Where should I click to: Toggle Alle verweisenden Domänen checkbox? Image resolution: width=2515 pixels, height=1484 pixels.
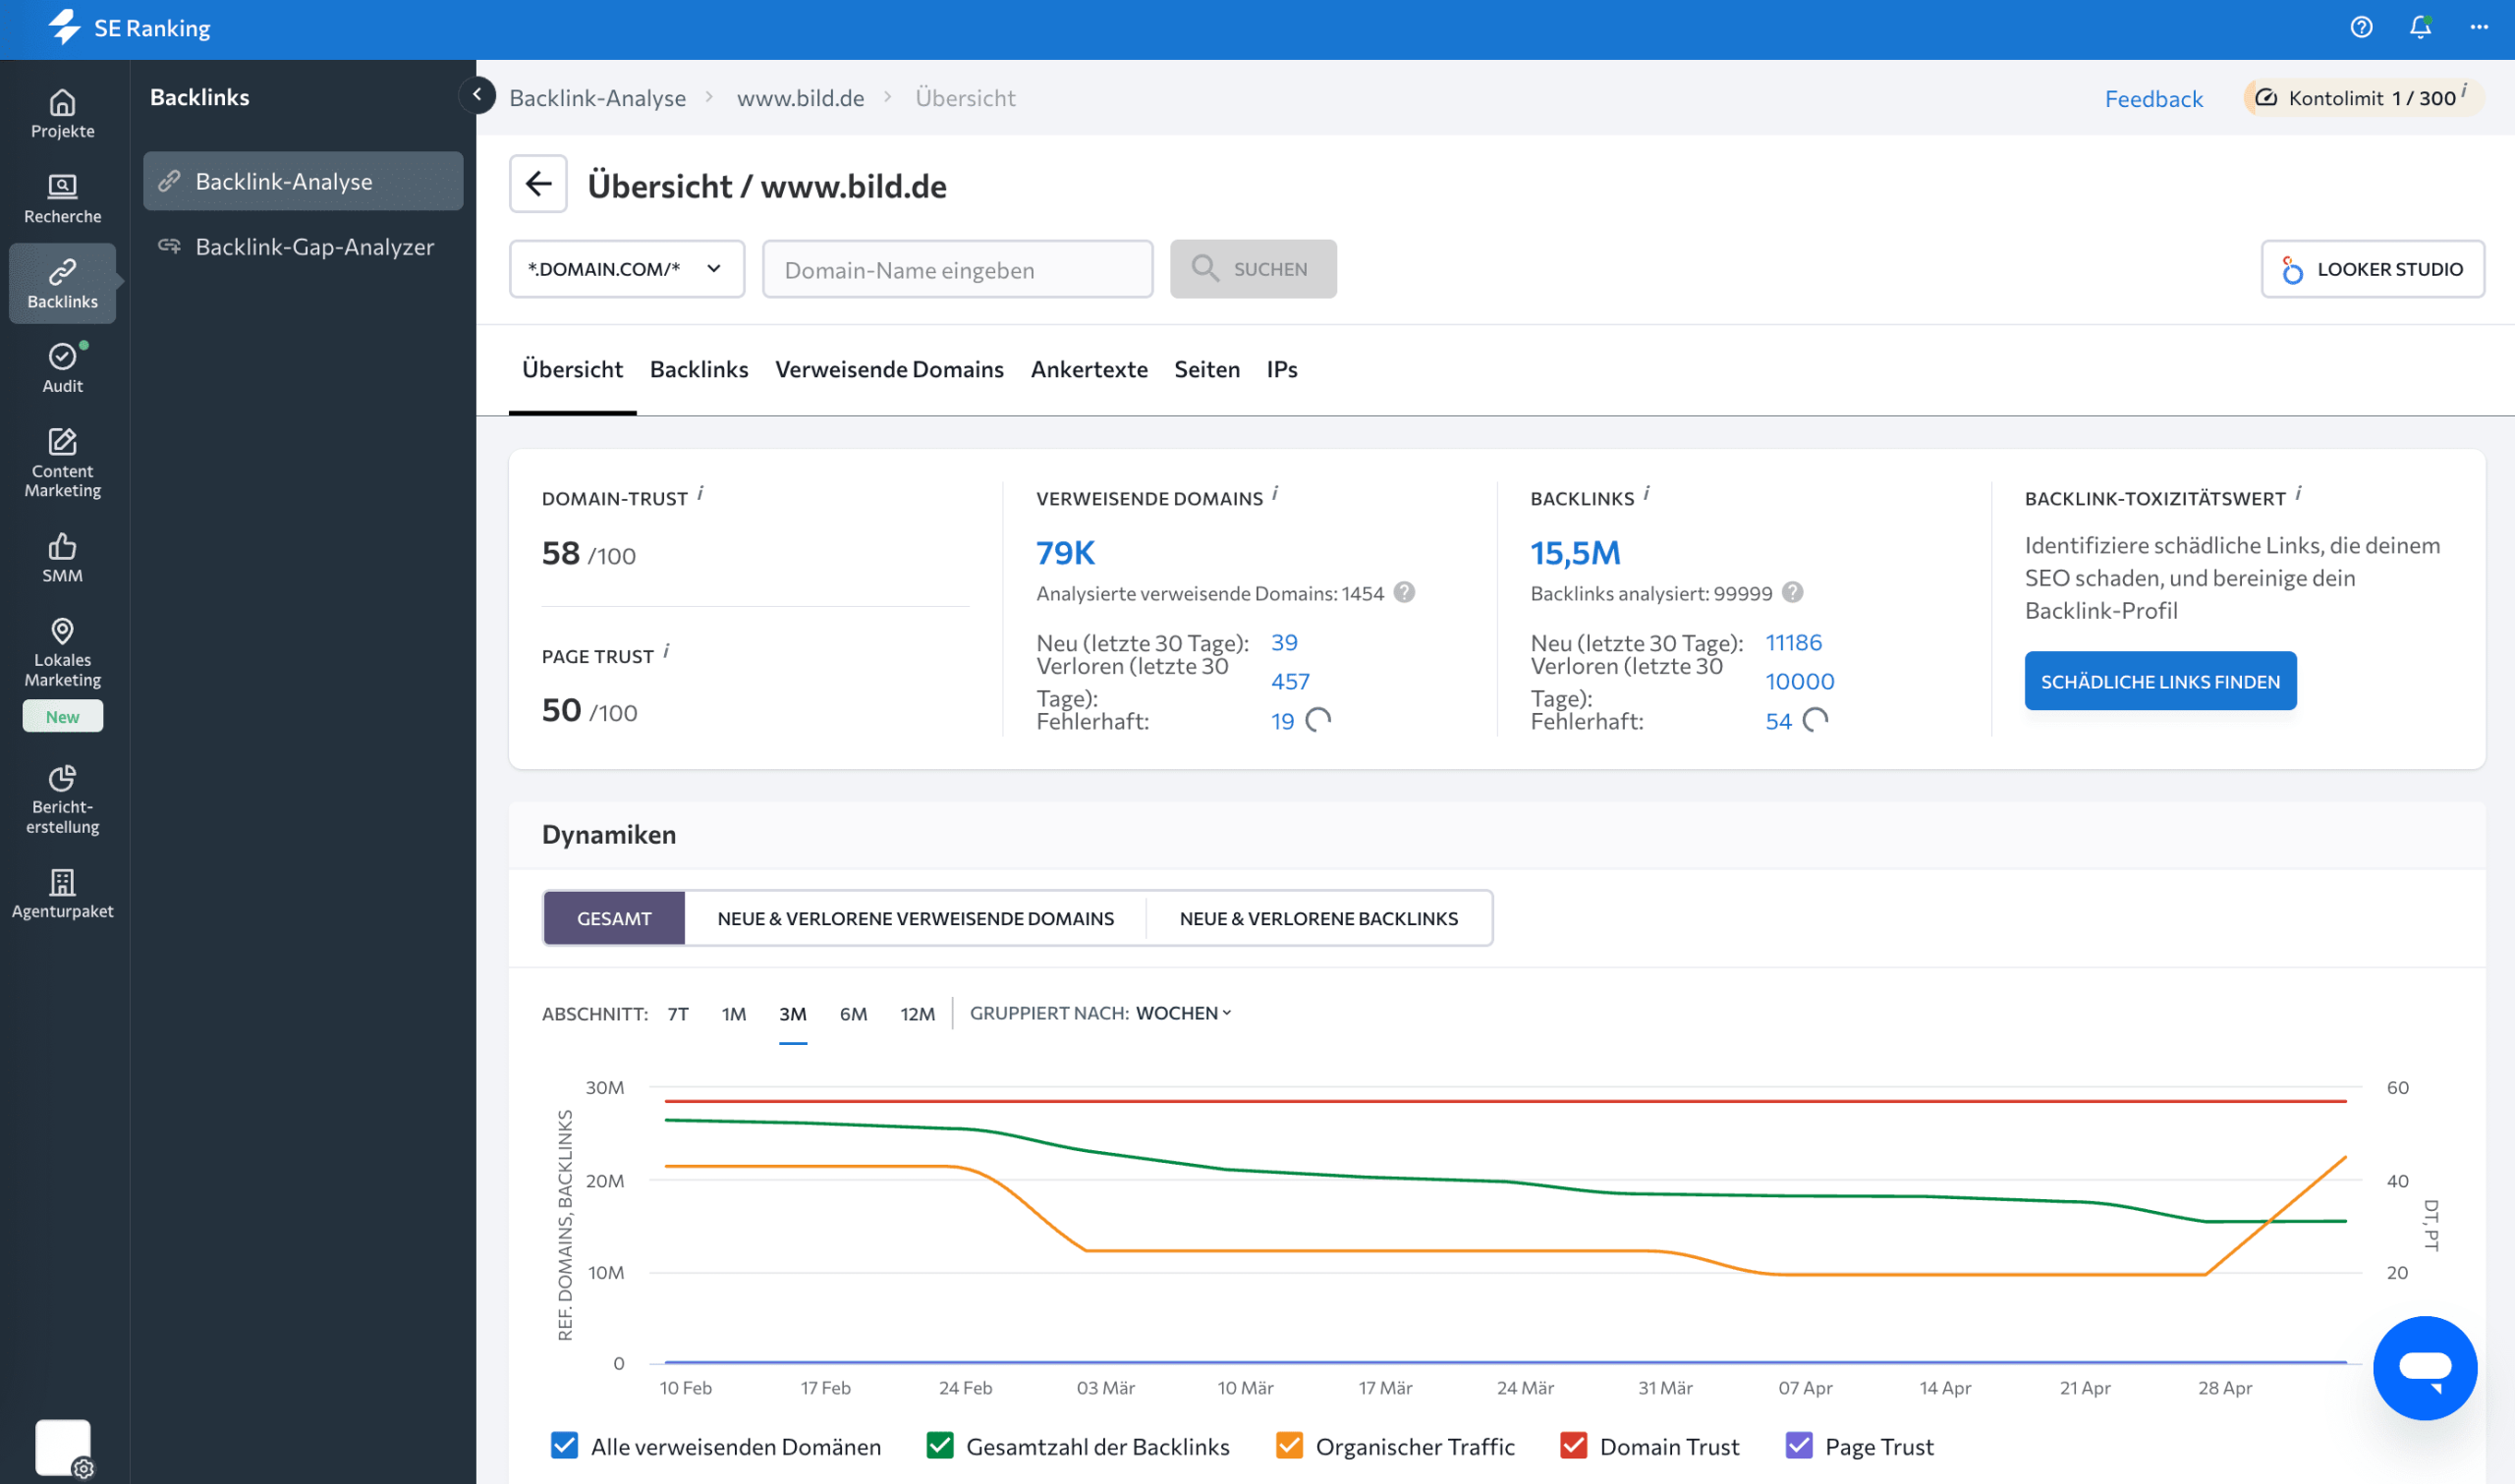coord(565,1446)
